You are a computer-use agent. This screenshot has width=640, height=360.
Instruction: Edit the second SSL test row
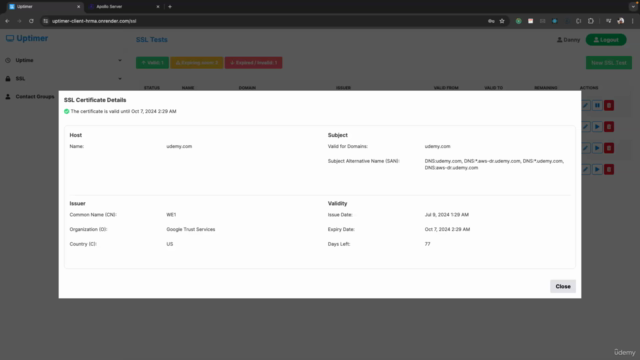[586, 127]
